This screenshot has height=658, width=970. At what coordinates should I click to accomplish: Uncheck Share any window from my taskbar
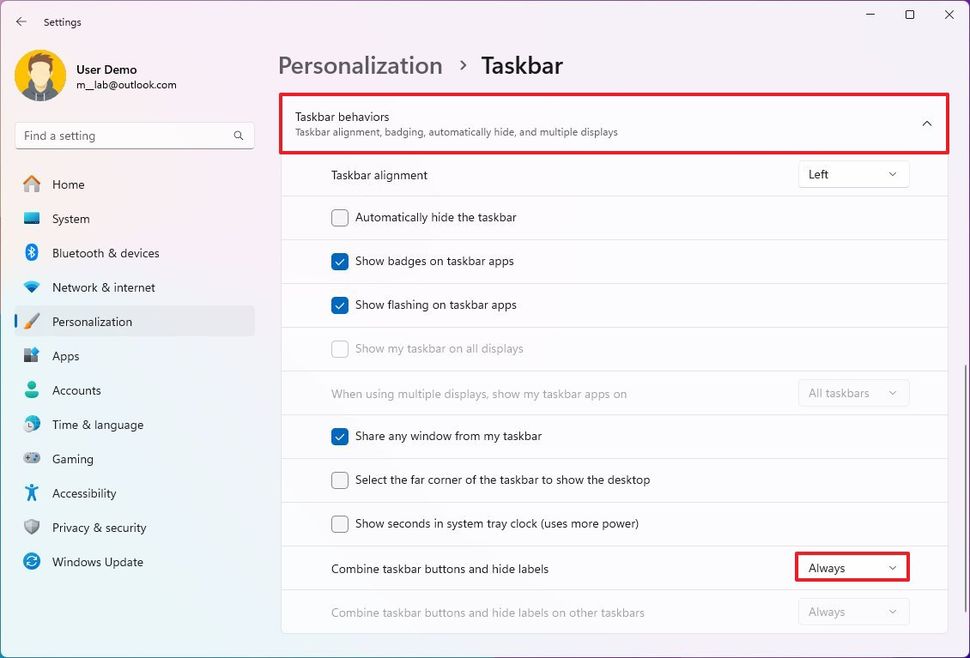click(340, 436)
